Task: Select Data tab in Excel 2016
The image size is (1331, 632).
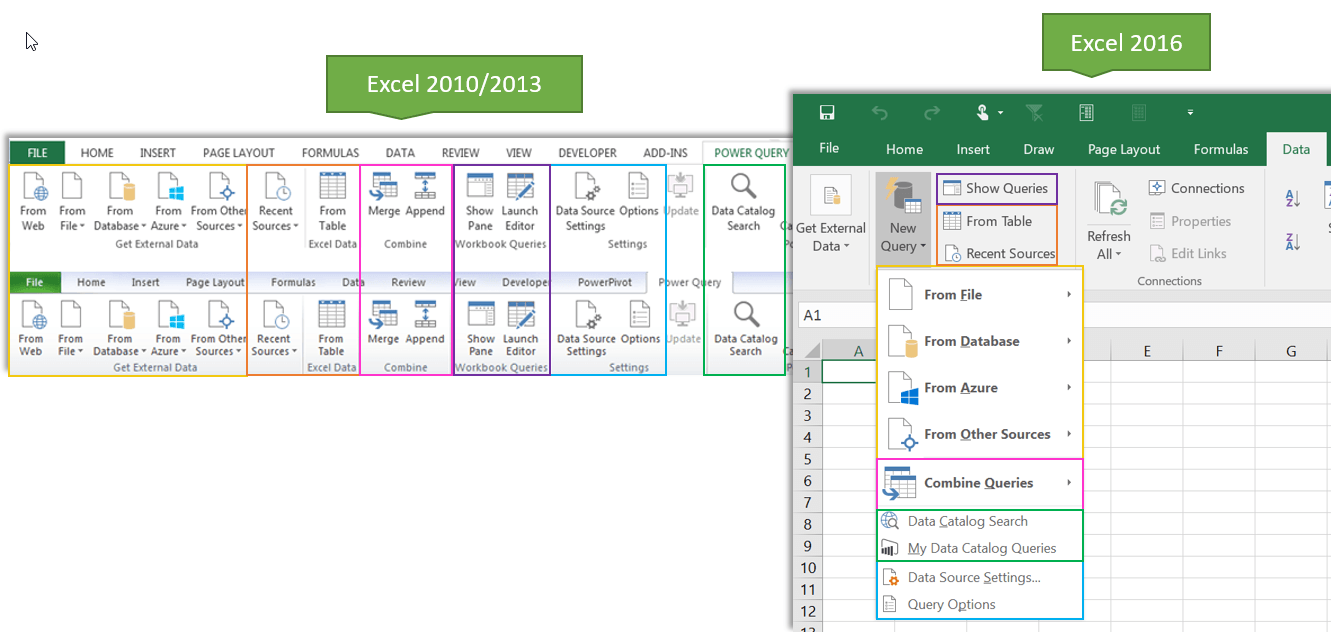Action: (1296, 149)
